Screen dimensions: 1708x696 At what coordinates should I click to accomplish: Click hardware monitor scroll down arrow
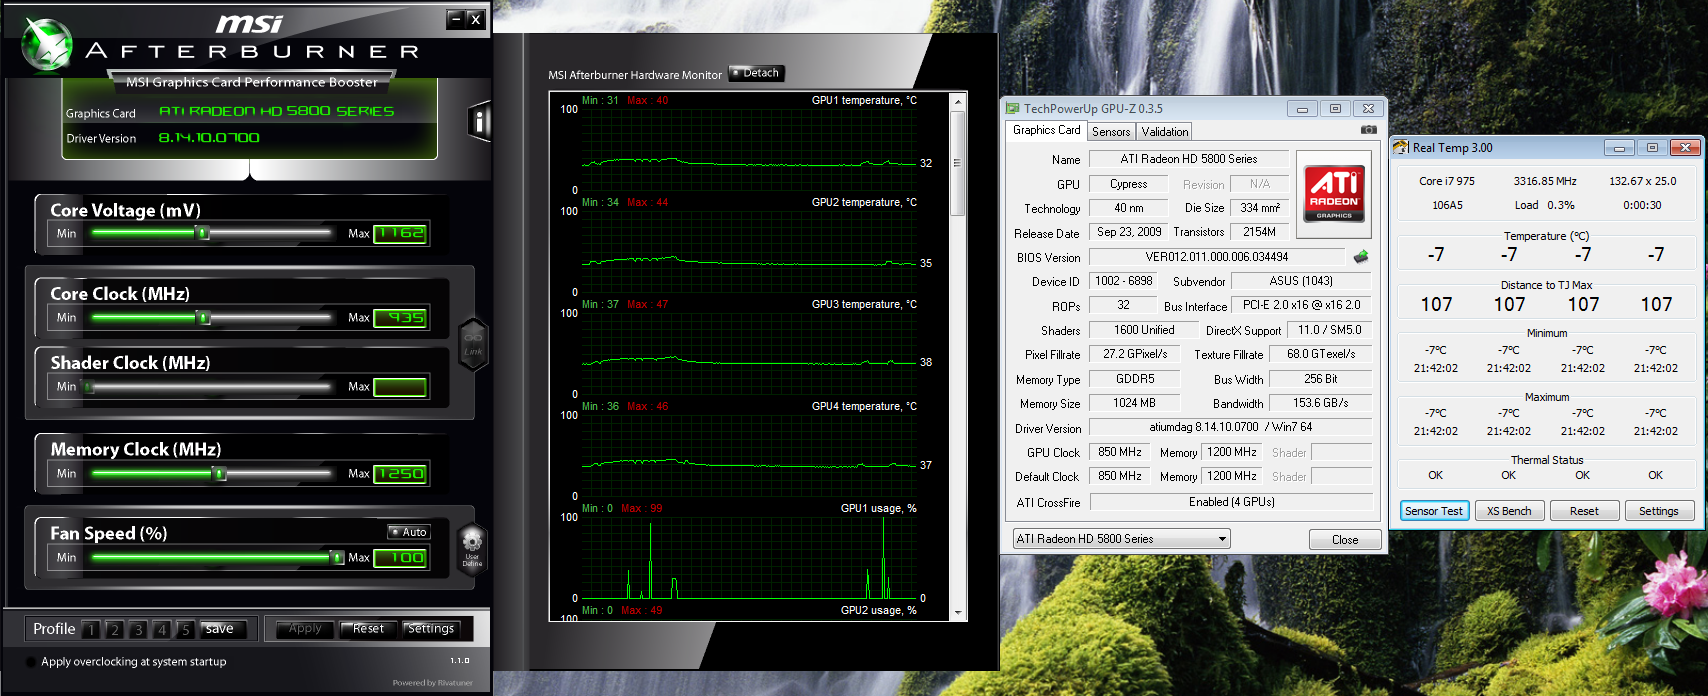tap(958, 613)
